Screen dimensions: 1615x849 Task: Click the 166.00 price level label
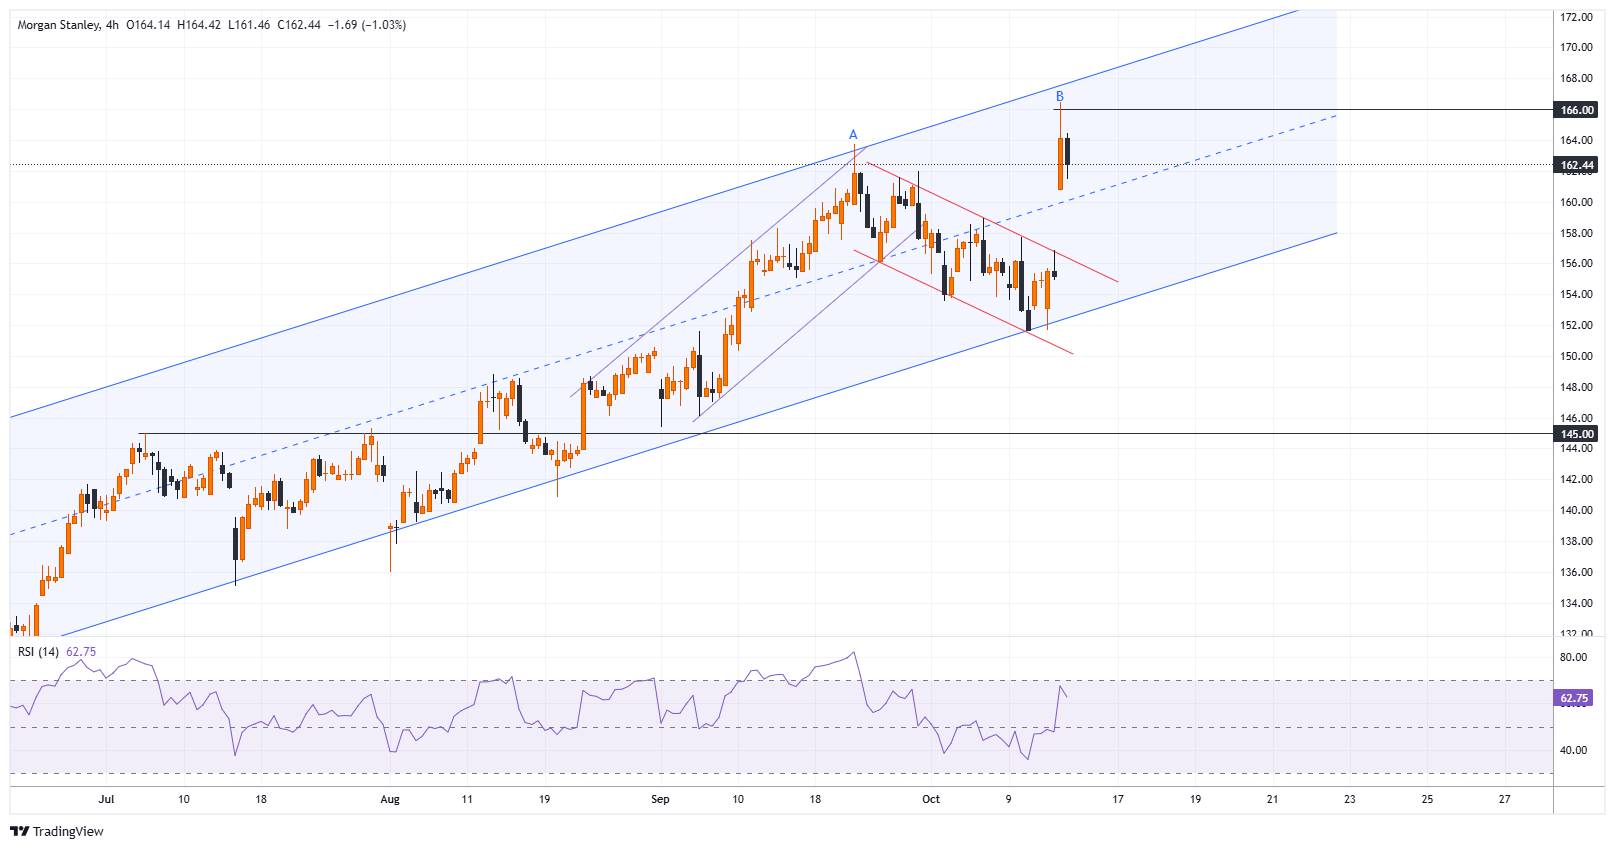point(1577,110)
